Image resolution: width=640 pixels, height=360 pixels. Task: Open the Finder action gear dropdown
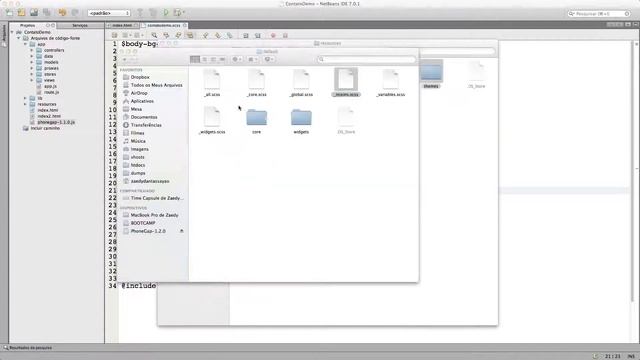(237, 60)
